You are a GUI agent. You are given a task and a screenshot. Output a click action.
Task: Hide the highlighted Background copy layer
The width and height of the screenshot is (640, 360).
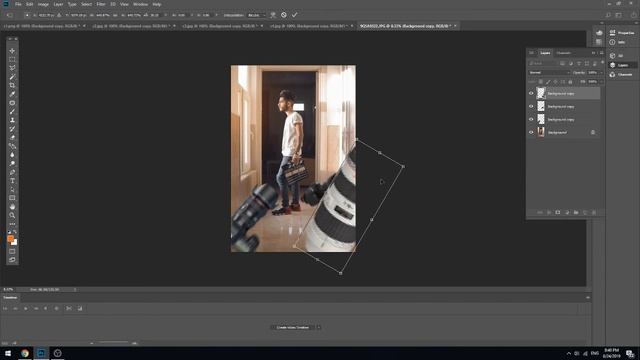click(x=531, y=93)
